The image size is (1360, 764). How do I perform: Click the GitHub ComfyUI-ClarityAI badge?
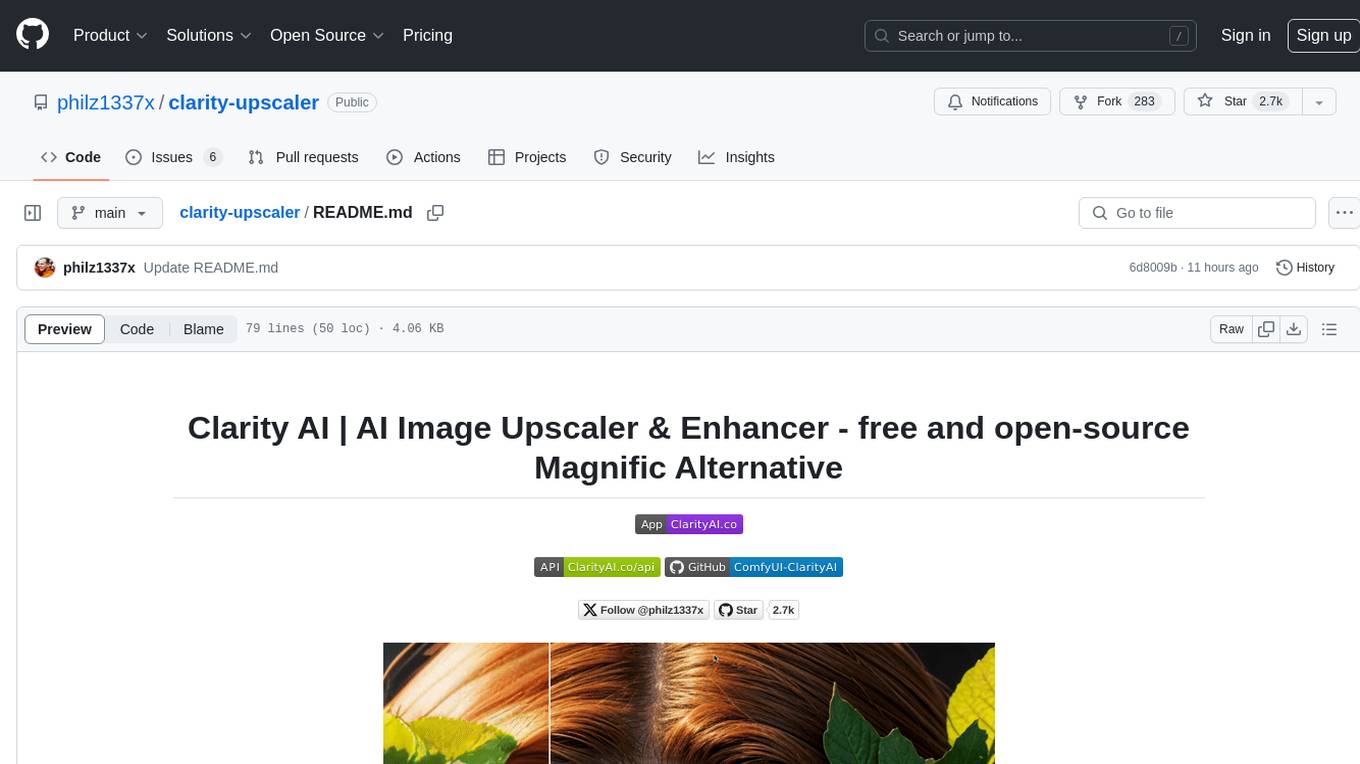click(754, 567)
